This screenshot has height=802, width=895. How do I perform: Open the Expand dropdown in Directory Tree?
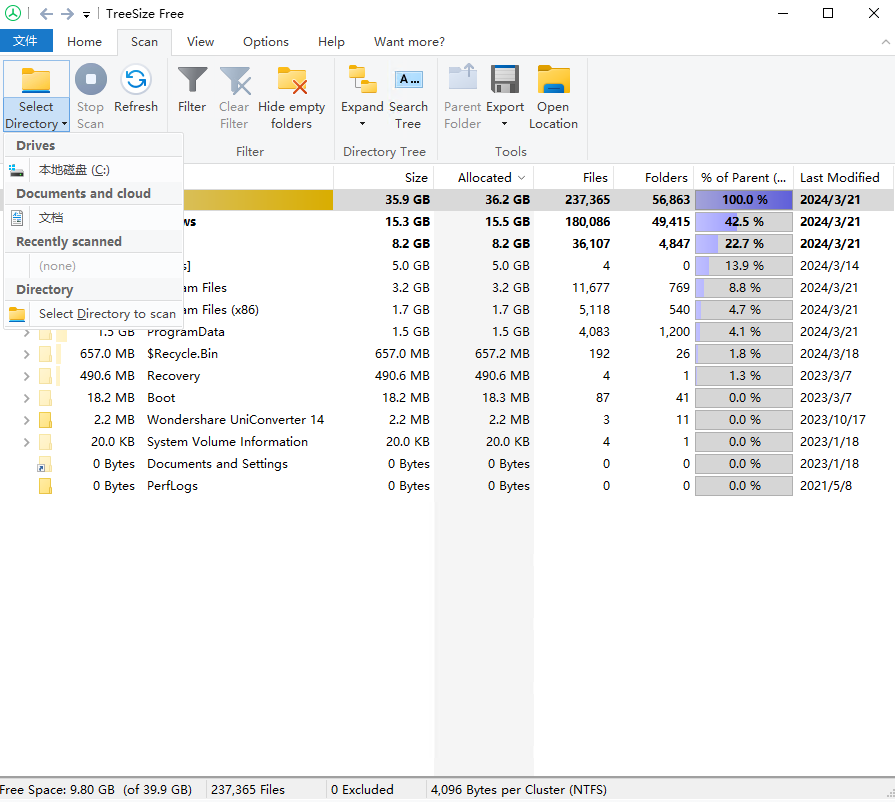click(x=362, y=123)
